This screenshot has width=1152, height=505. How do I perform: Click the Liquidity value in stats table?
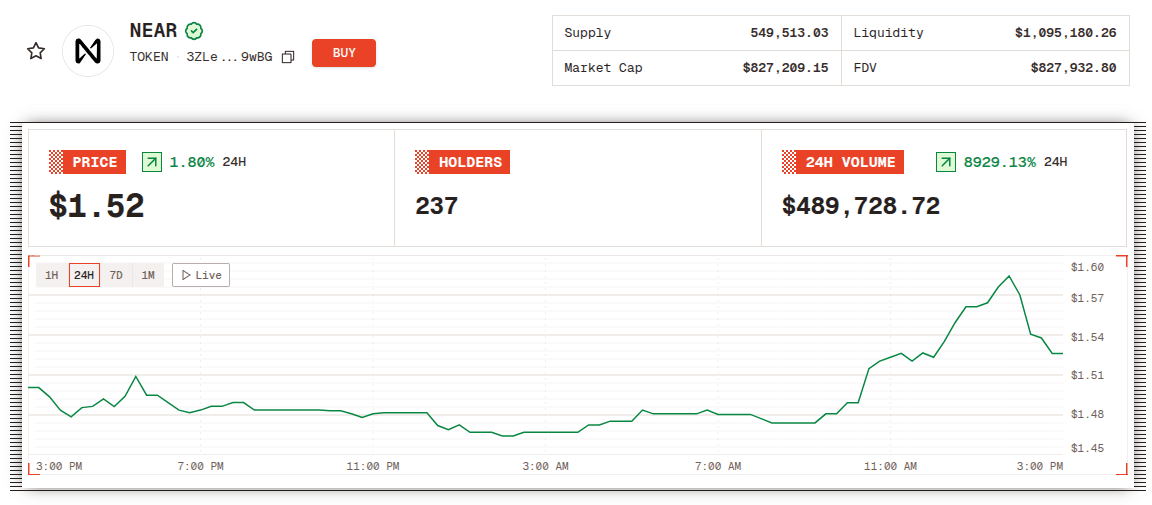(1065, 33)
